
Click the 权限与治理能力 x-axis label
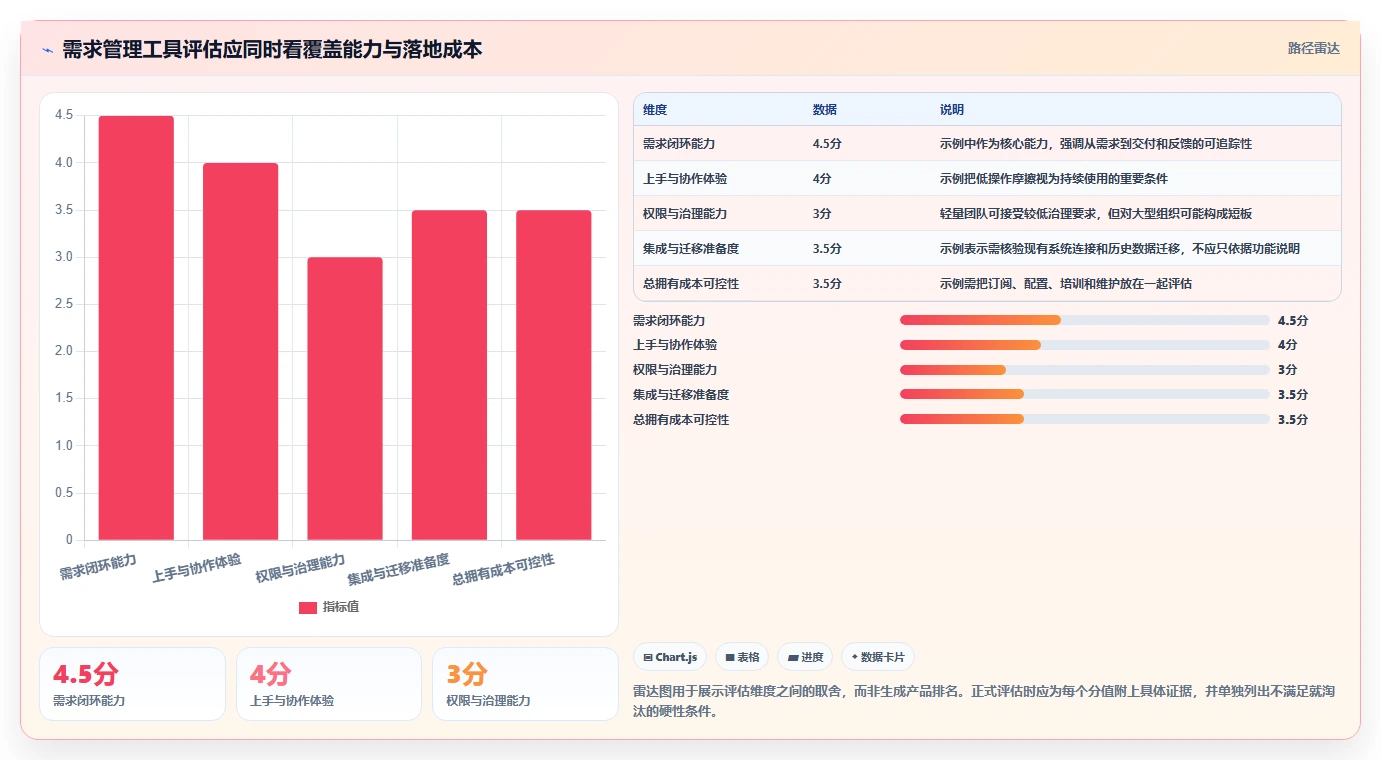click(x=300, y=567)
